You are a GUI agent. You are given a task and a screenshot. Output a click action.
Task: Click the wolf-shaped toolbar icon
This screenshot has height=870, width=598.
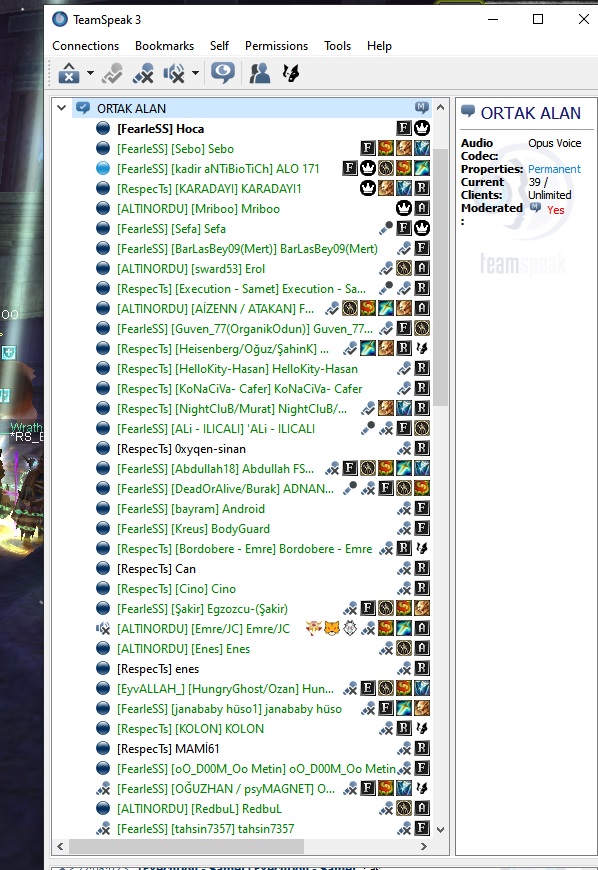pyautogui.click(x=291, y=73)
